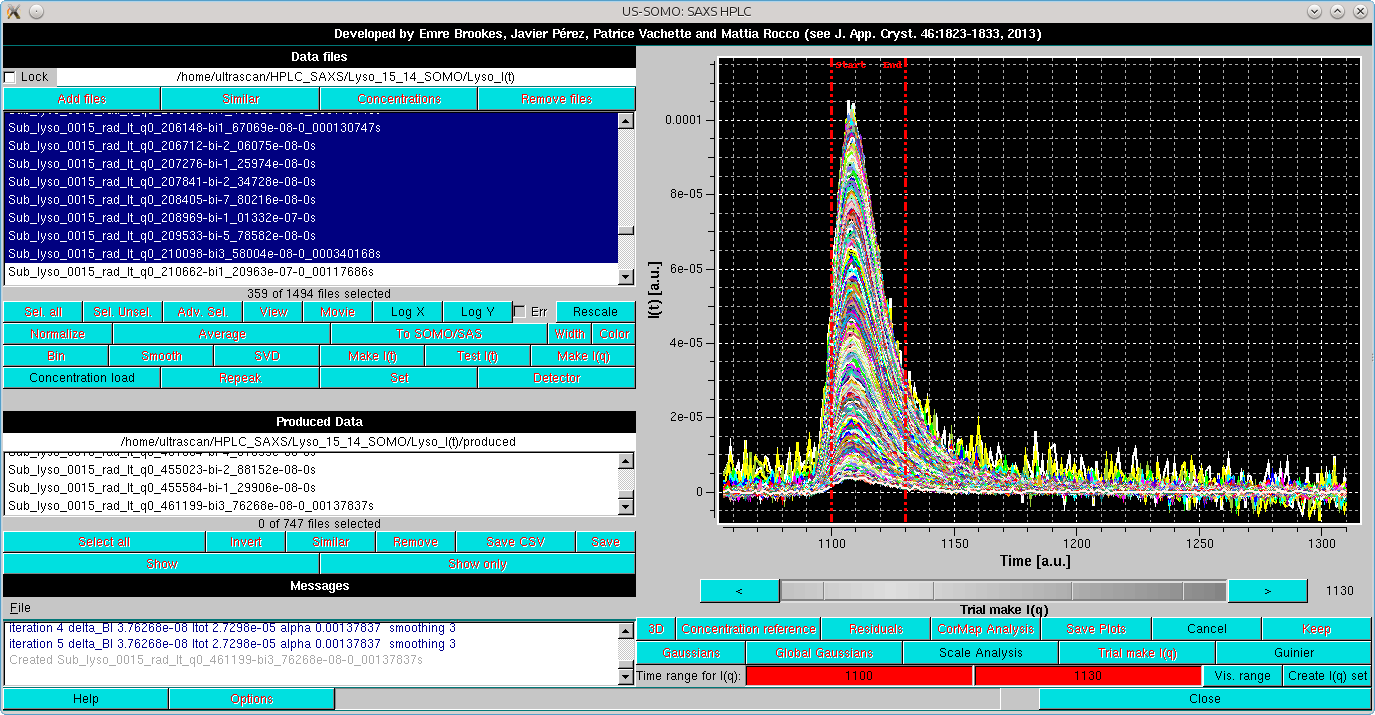The width and height of the screenshot is (1375, 715).
Task: Run Scale Analysis
Action: click(x=979, y=652)
